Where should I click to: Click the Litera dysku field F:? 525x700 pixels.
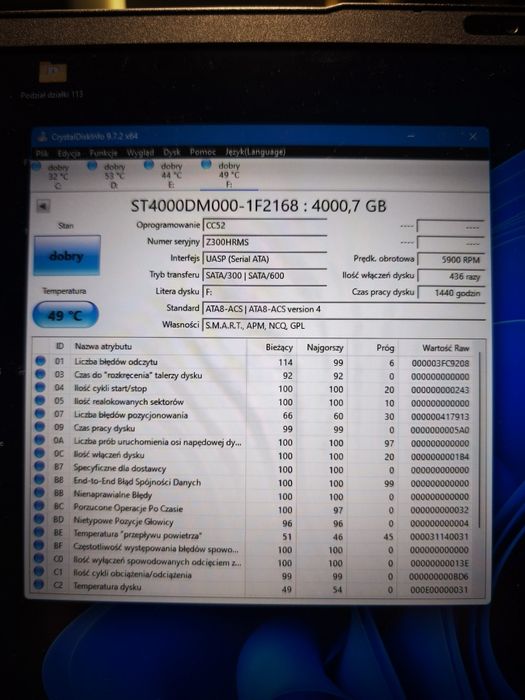click(265, 292)
